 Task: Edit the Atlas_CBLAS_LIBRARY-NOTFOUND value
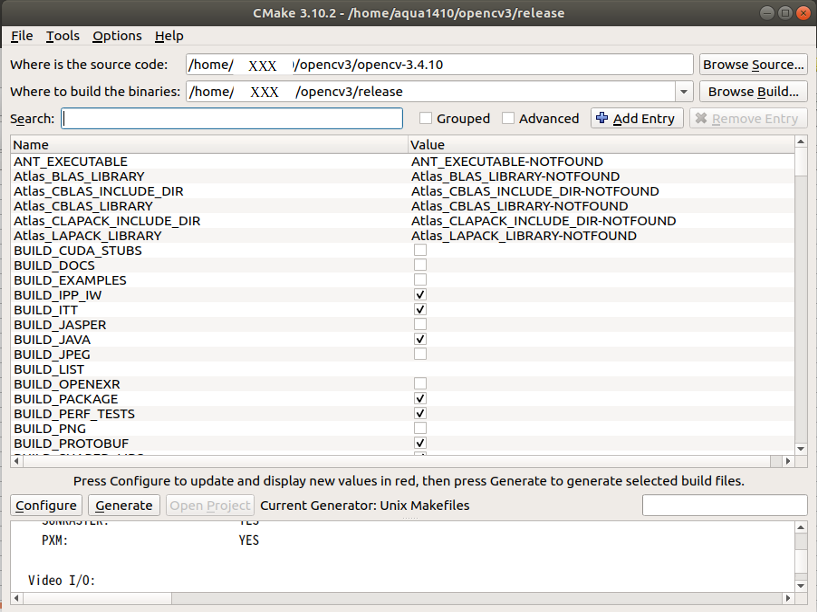click(x=519, y=206)
